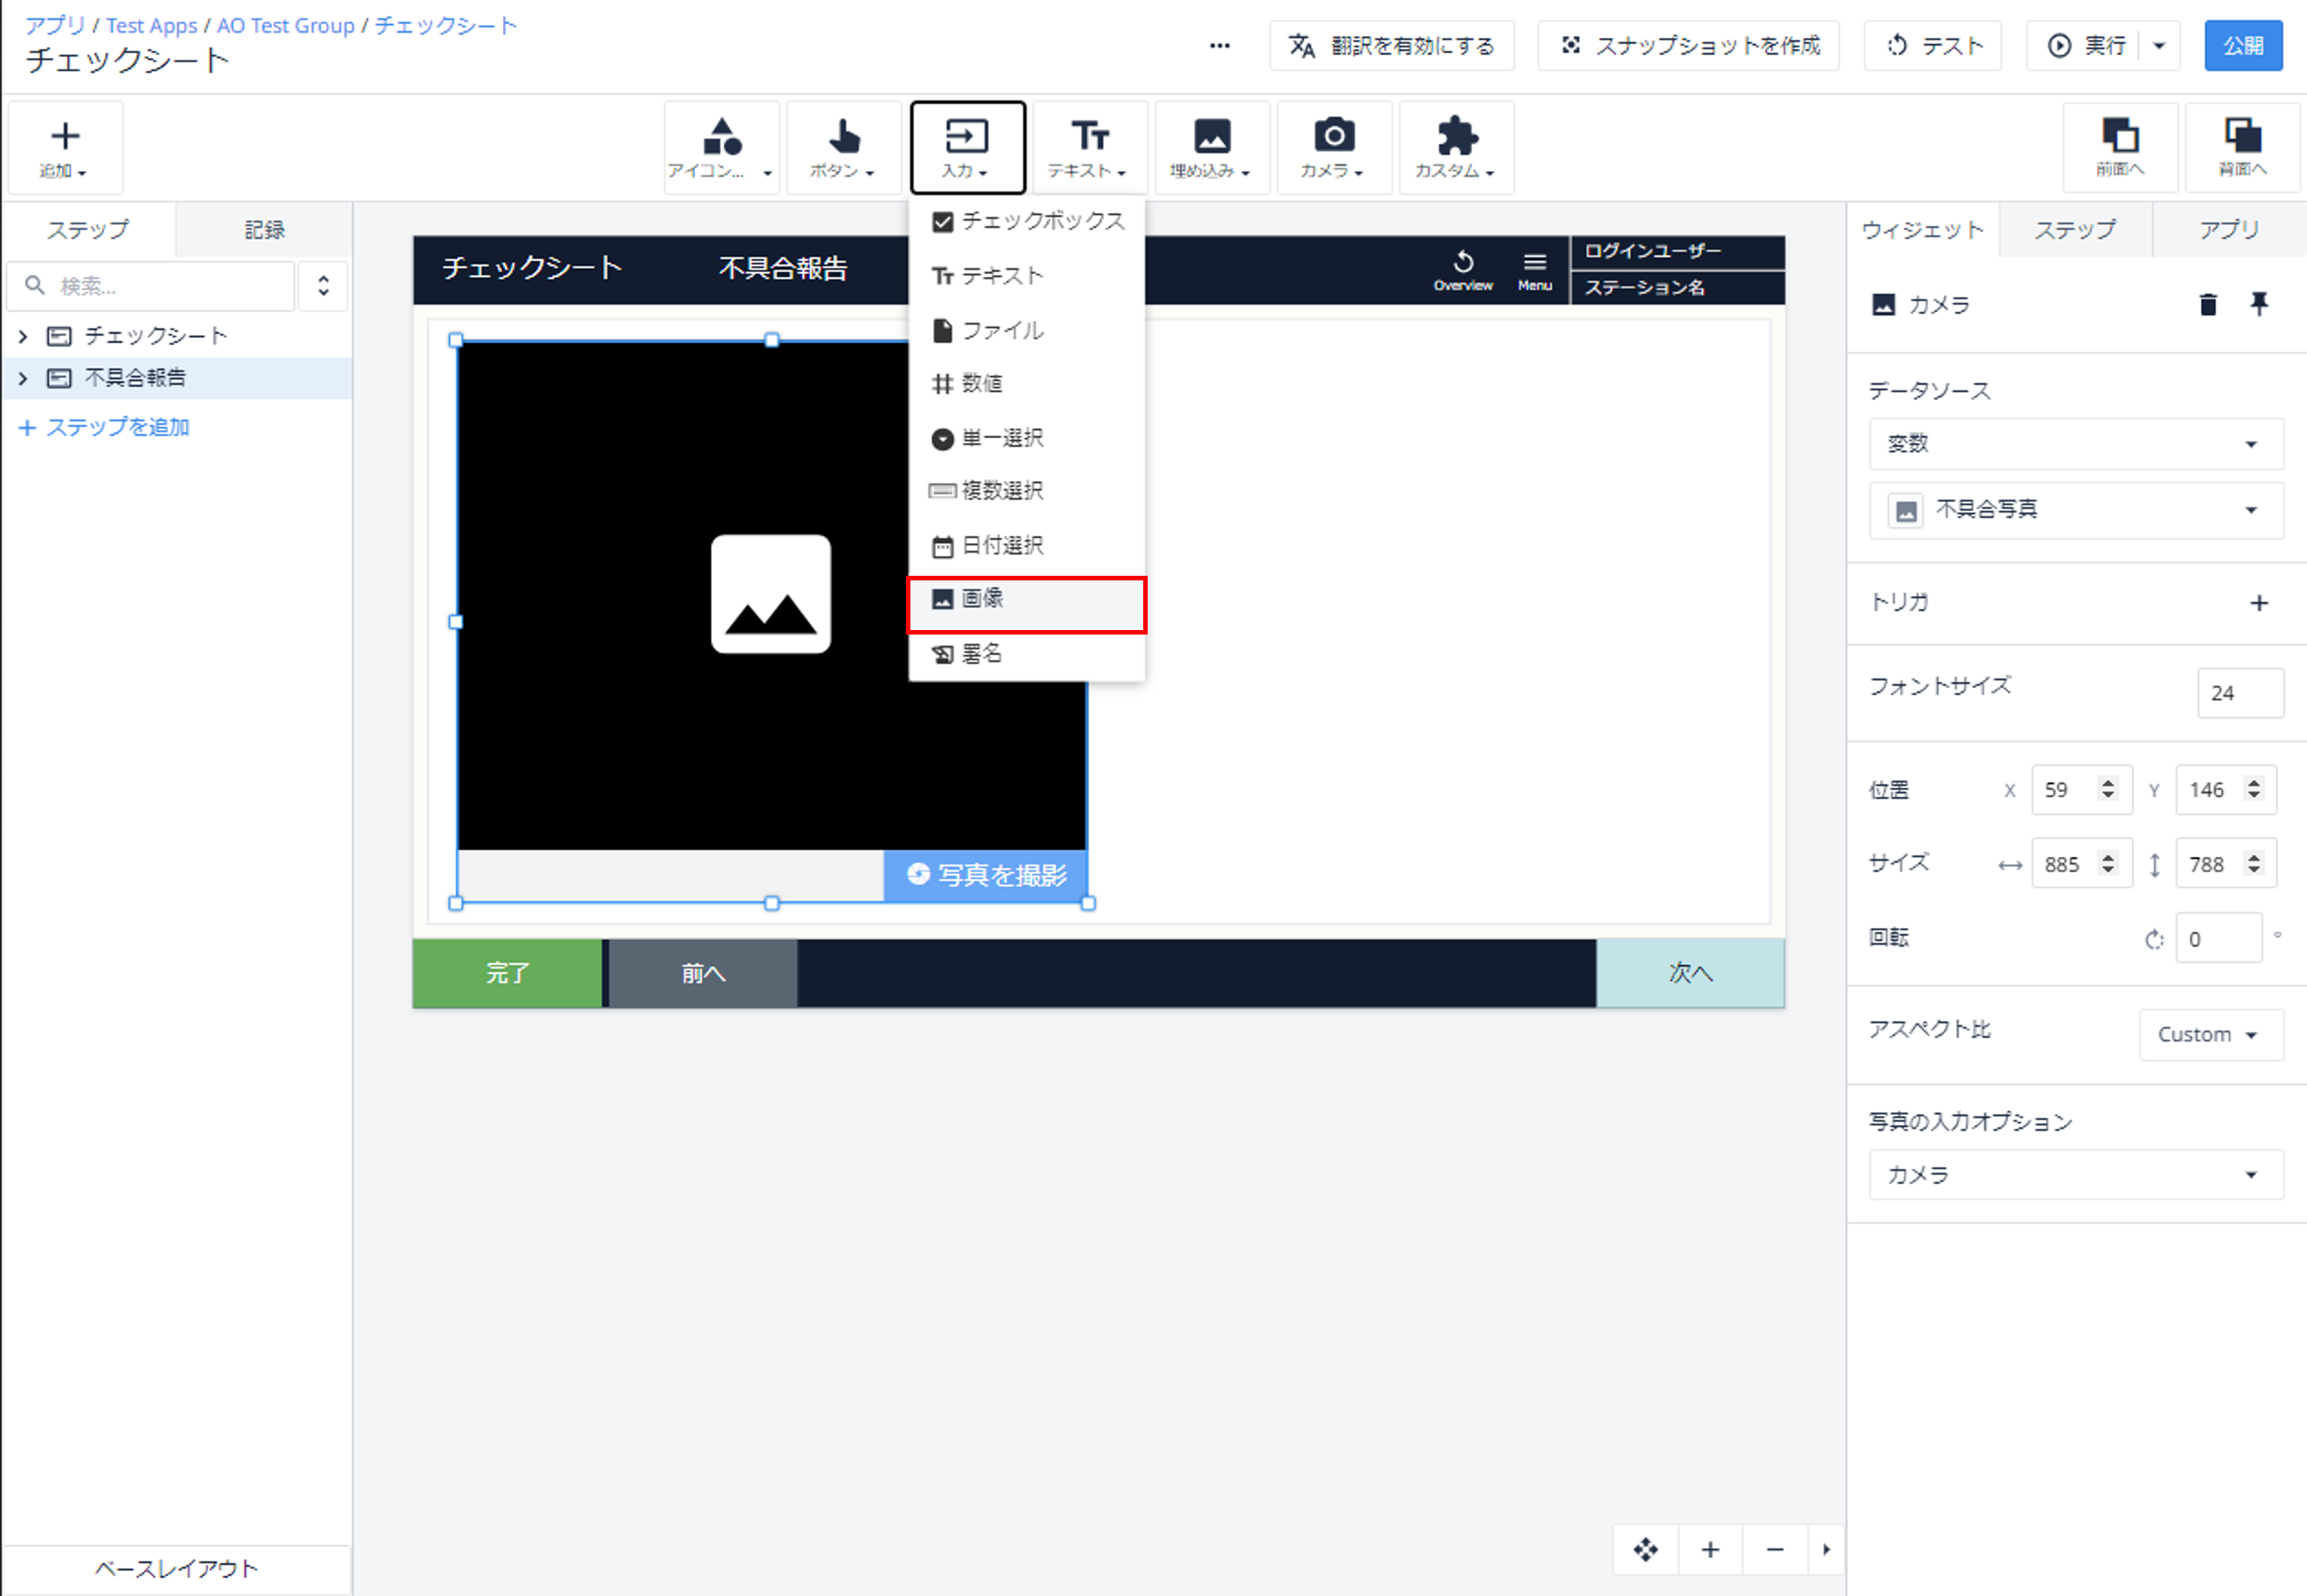Screen dimensions: 2307x1596
Task: Switch to the ウィジェット tab
Action: (x=1922, y=229)
